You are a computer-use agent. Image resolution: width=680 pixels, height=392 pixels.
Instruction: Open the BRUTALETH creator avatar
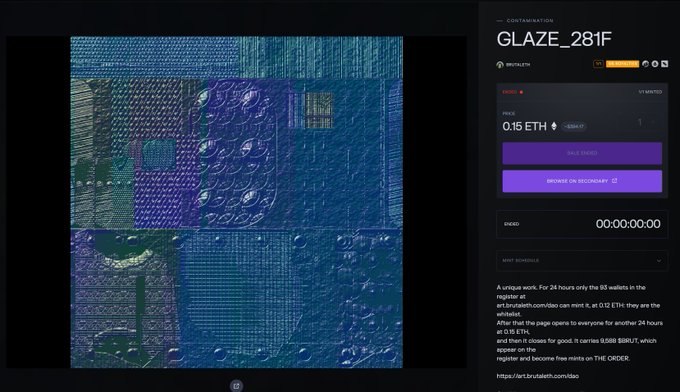500,65
